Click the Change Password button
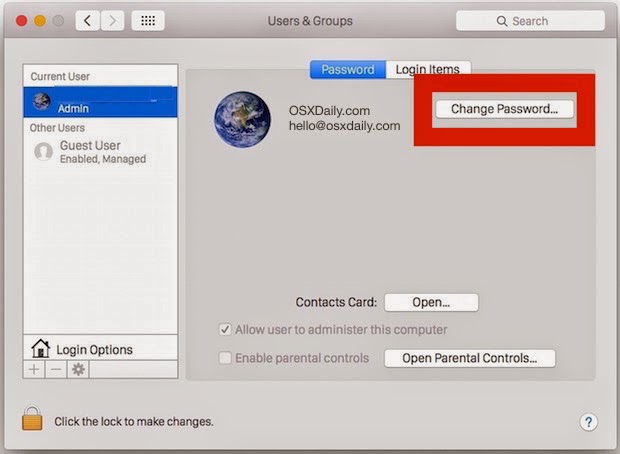The width and height of the screenshot is (620, 454). [x=504, y=109]
